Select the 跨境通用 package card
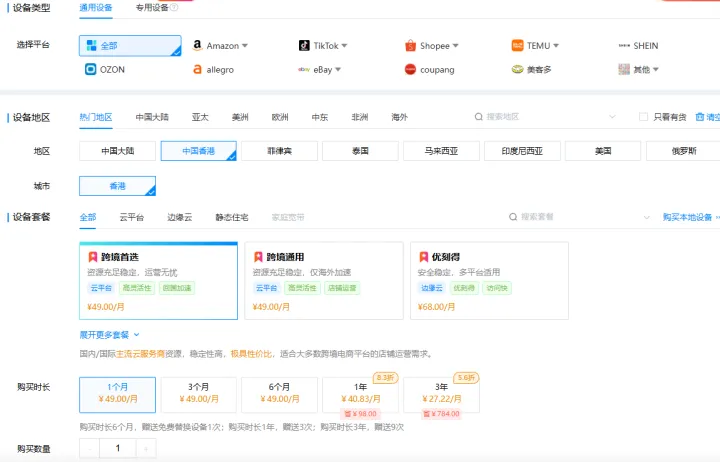Viewport: 720px width, 462px height. pos(324,281)
